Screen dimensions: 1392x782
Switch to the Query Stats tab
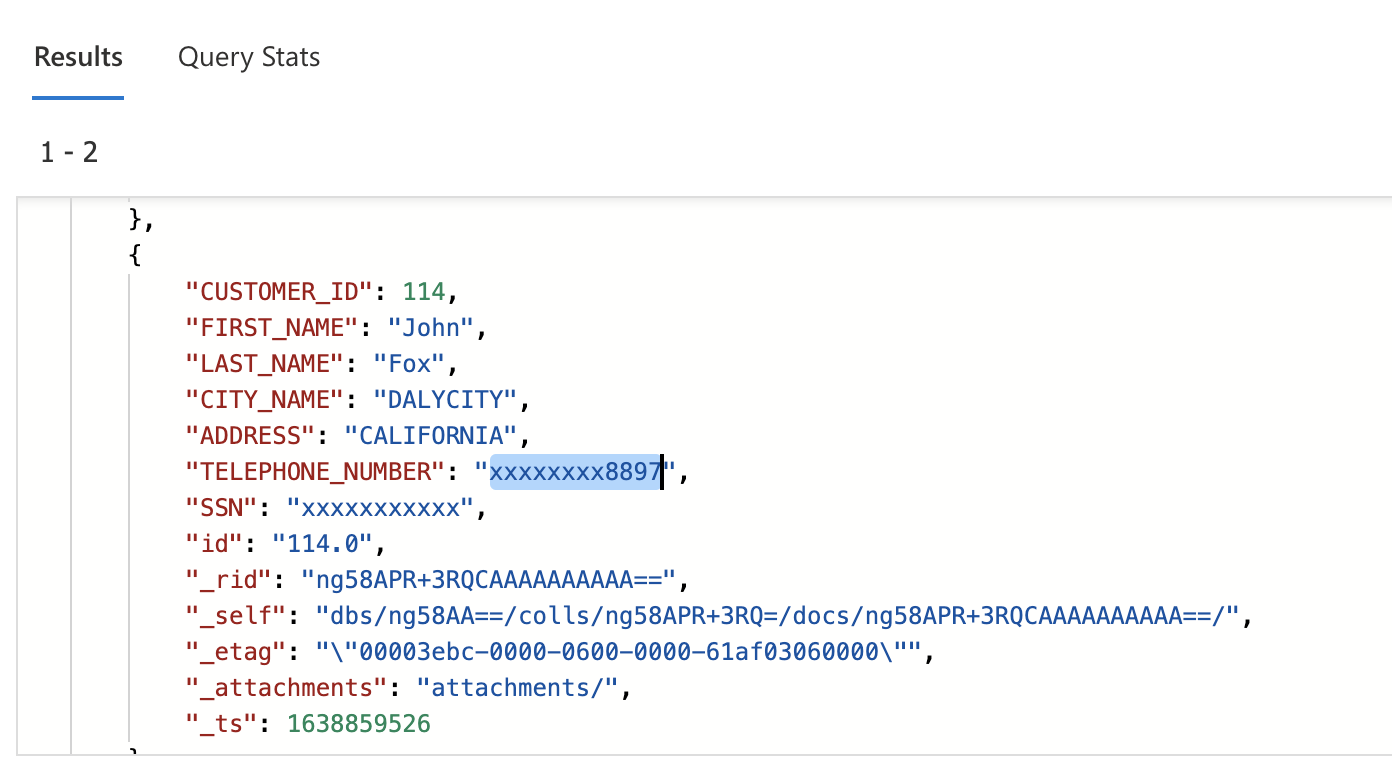click(249, 57)
